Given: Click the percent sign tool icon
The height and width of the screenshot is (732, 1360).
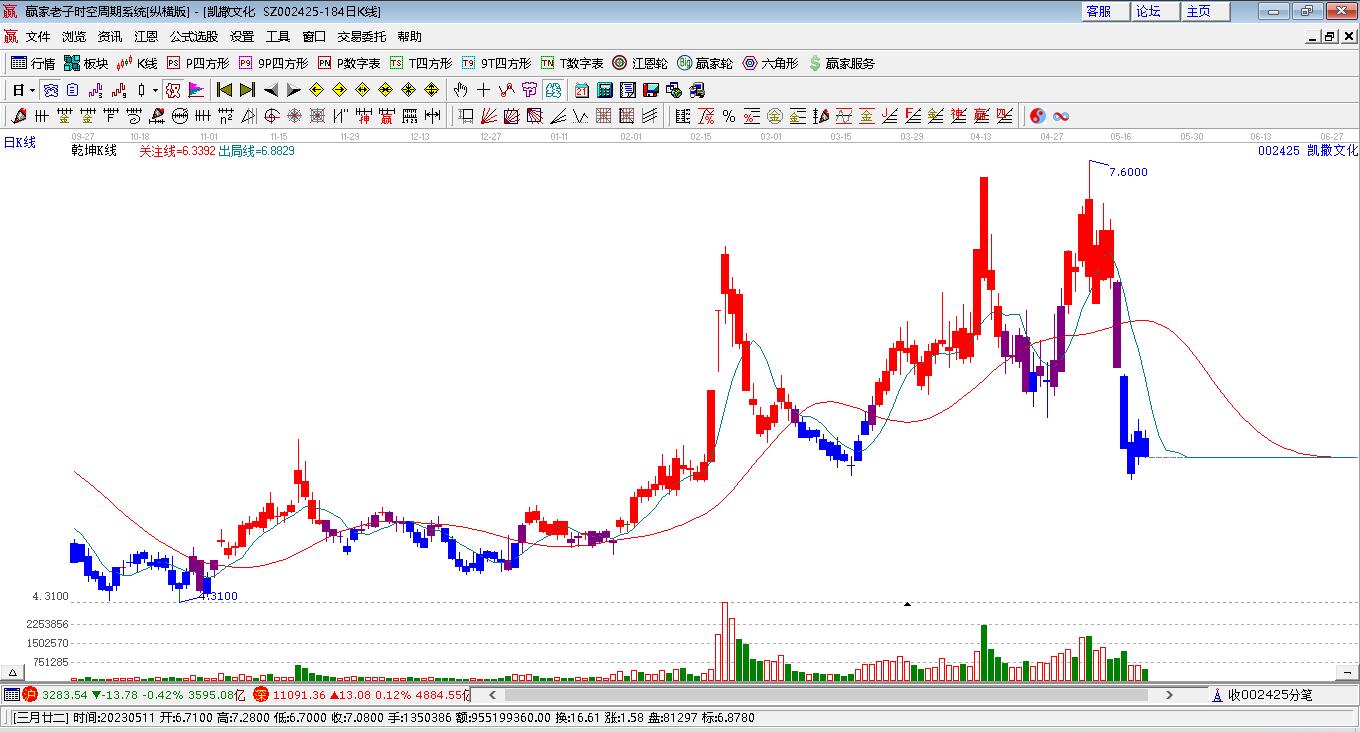Looking at the screenshot, I should pyautogui.click(x=729, y=116).
